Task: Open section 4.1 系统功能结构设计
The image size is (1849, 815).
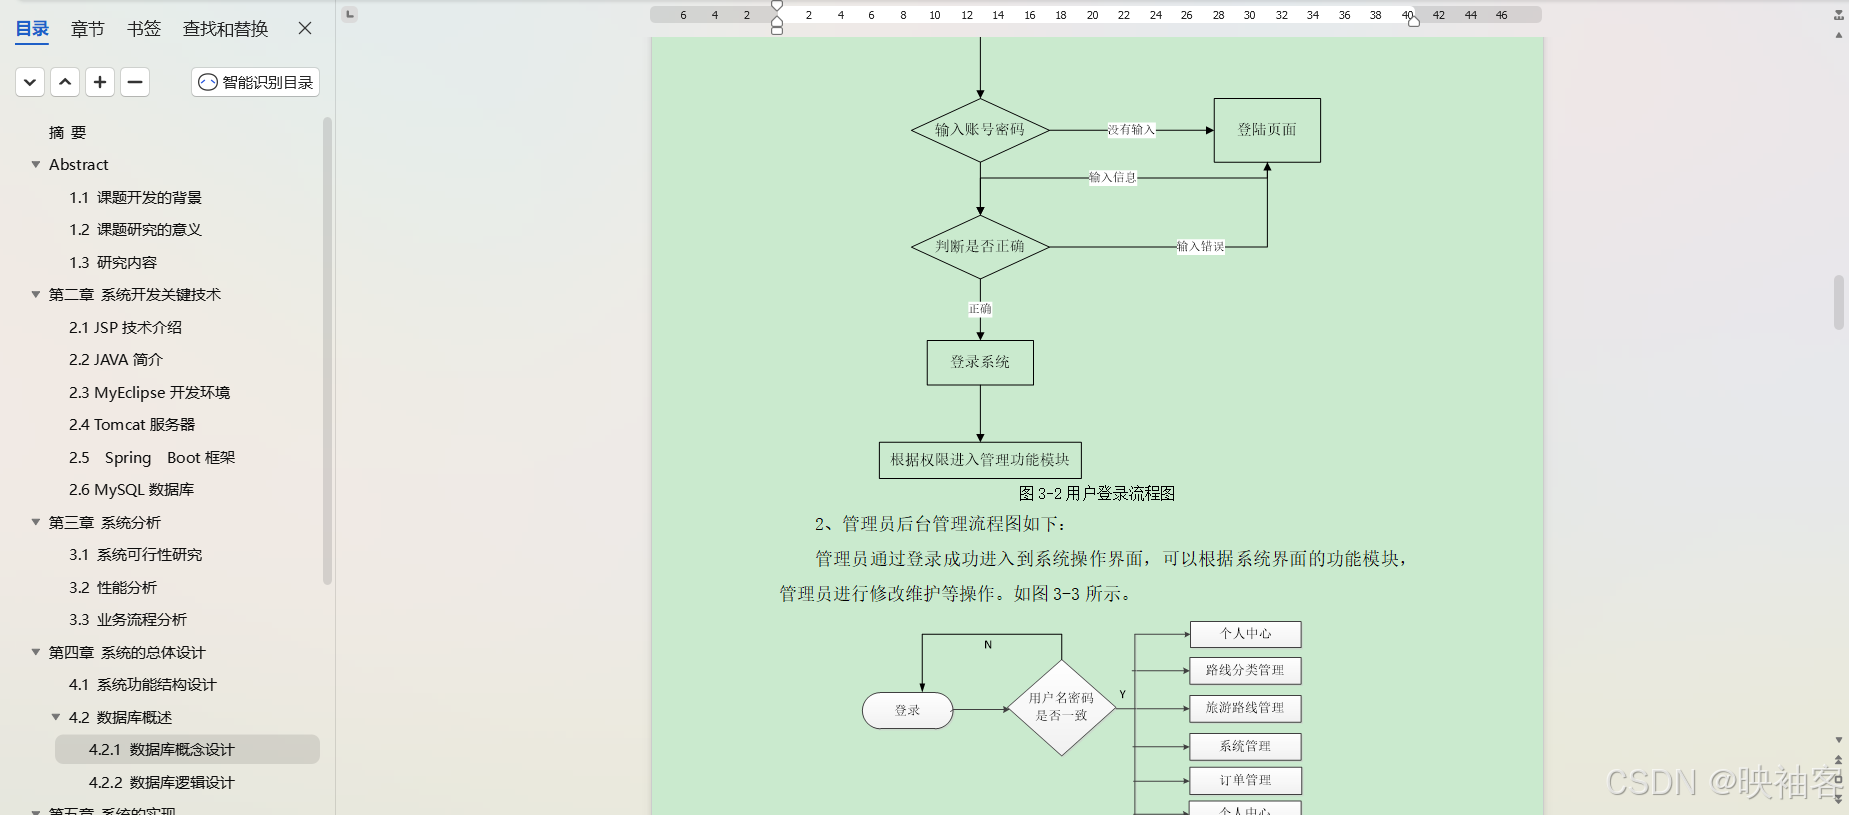Action: pos(142,684)
